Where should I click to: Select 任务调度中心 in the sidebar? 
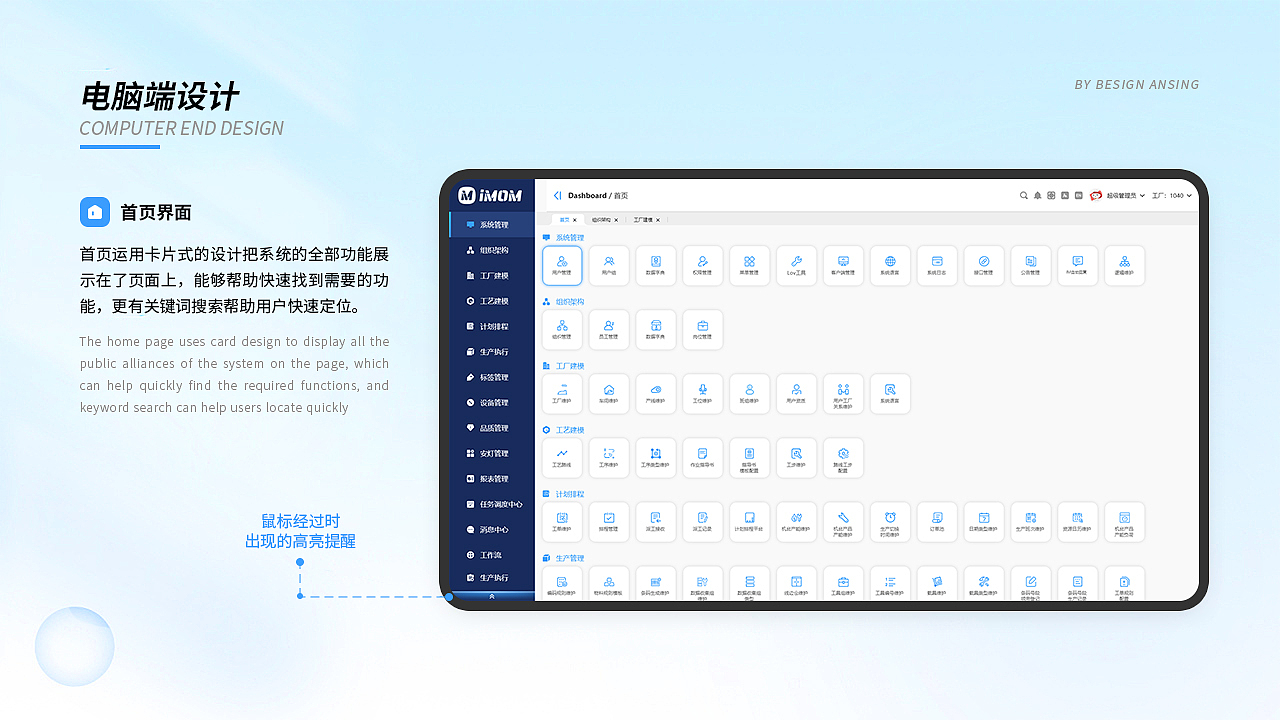492,505
